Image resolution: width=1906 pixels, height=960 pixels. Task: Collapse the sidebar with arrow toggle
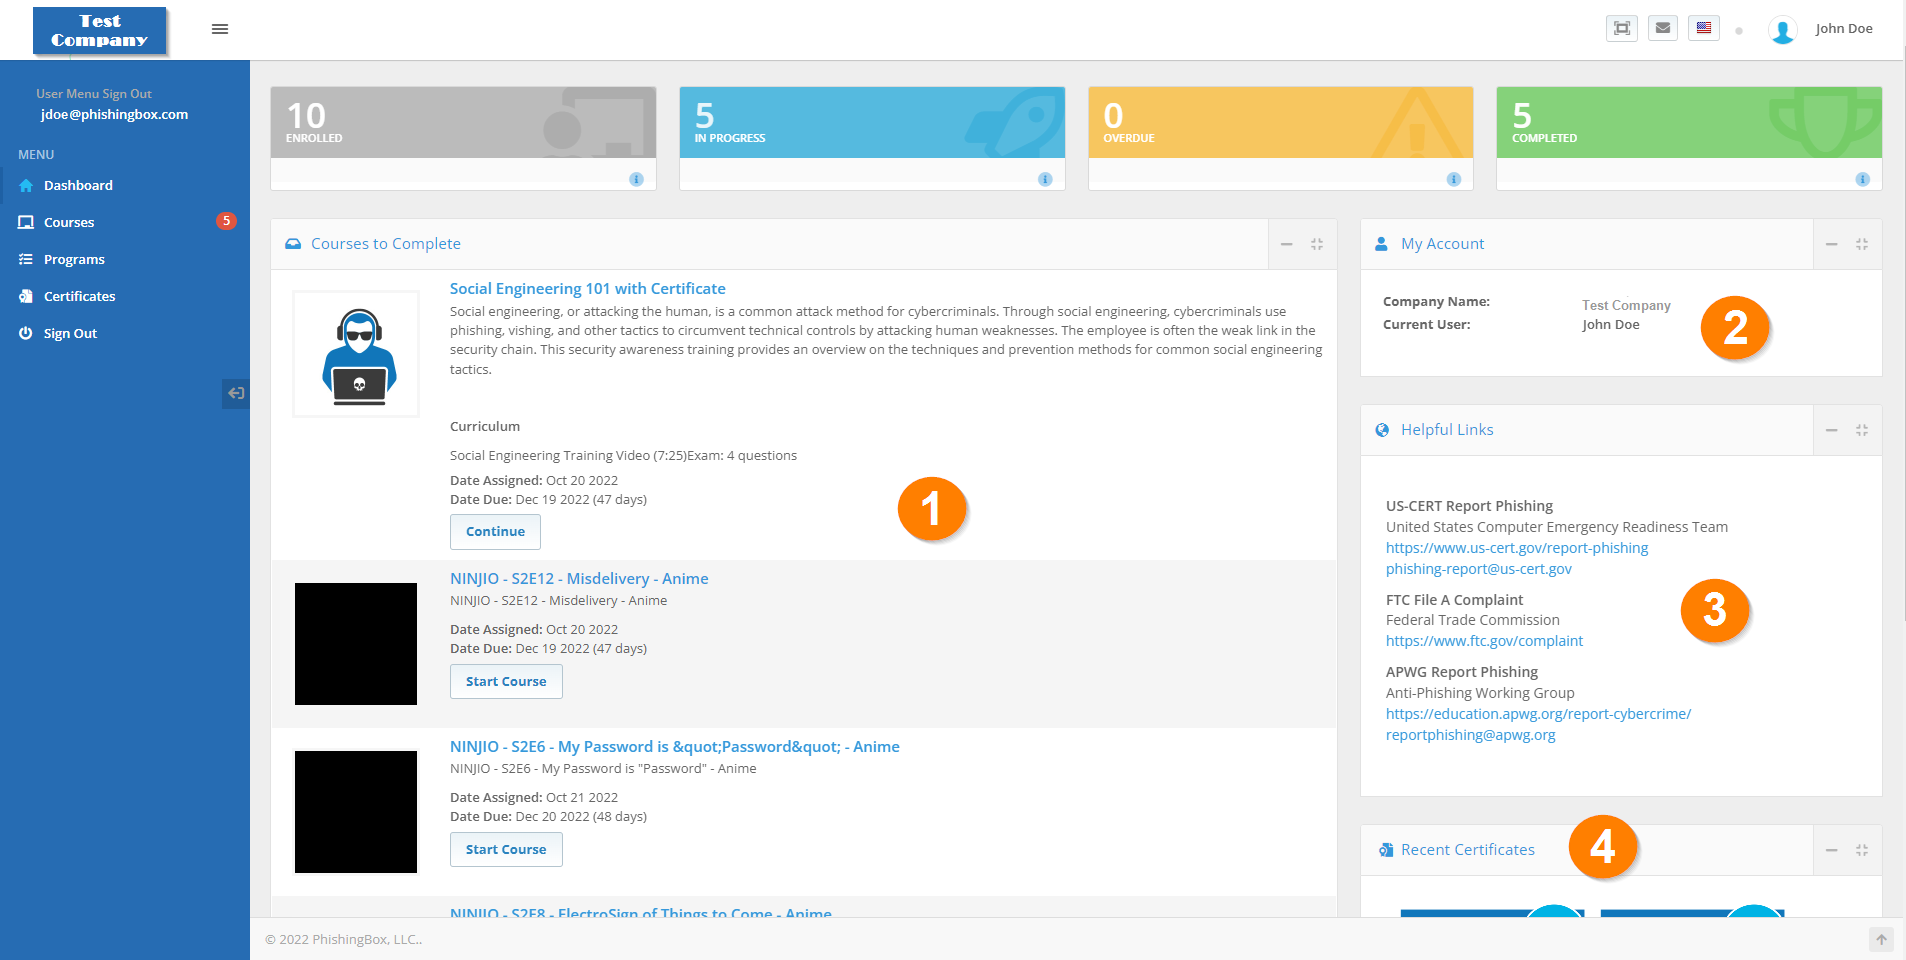pos(236,393)
